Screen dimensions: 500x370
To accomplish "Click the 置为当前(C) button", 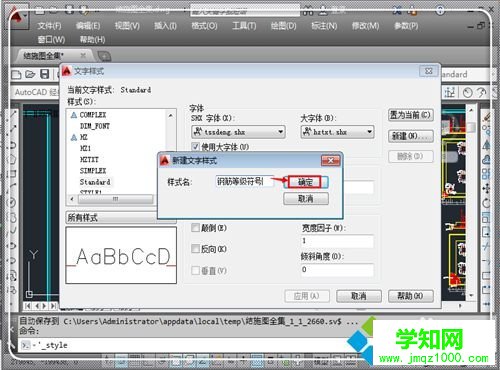I will [x=411, y=115].
